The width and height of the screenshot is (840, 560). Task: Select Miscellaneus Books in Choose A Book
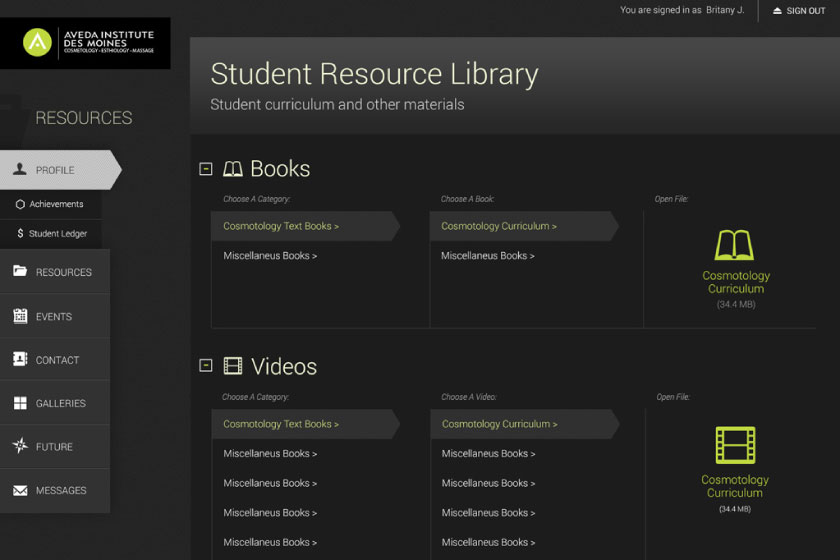[x=488, y=256]
